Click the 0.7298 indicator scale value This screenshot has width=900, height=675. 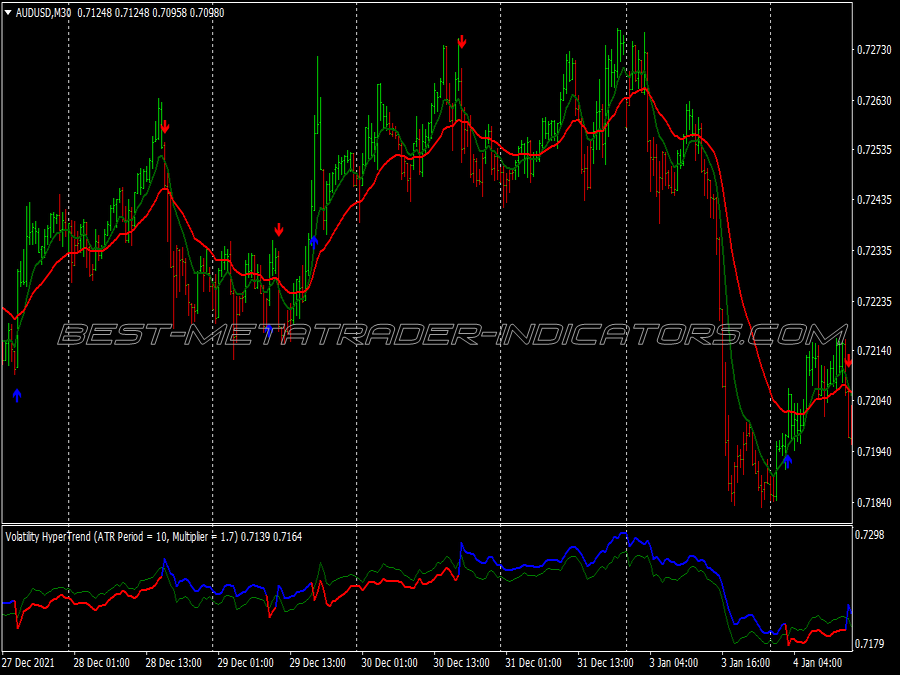870,535
